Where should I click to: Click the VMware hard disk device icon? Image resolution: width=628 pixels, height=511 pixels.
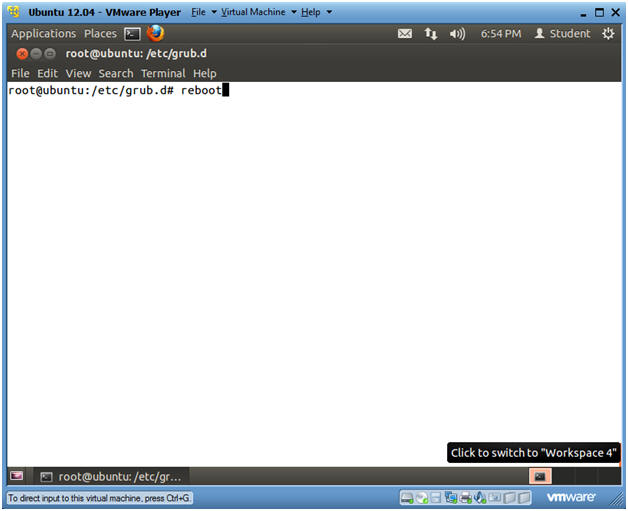407,498
